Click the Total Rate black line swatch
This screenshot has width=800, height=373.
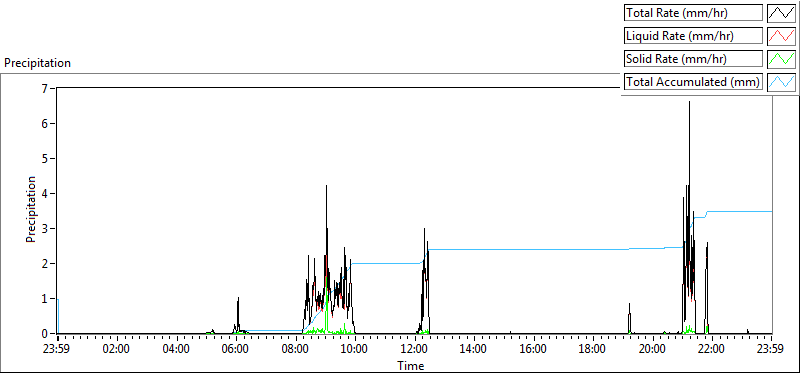[x=782, y=13]
